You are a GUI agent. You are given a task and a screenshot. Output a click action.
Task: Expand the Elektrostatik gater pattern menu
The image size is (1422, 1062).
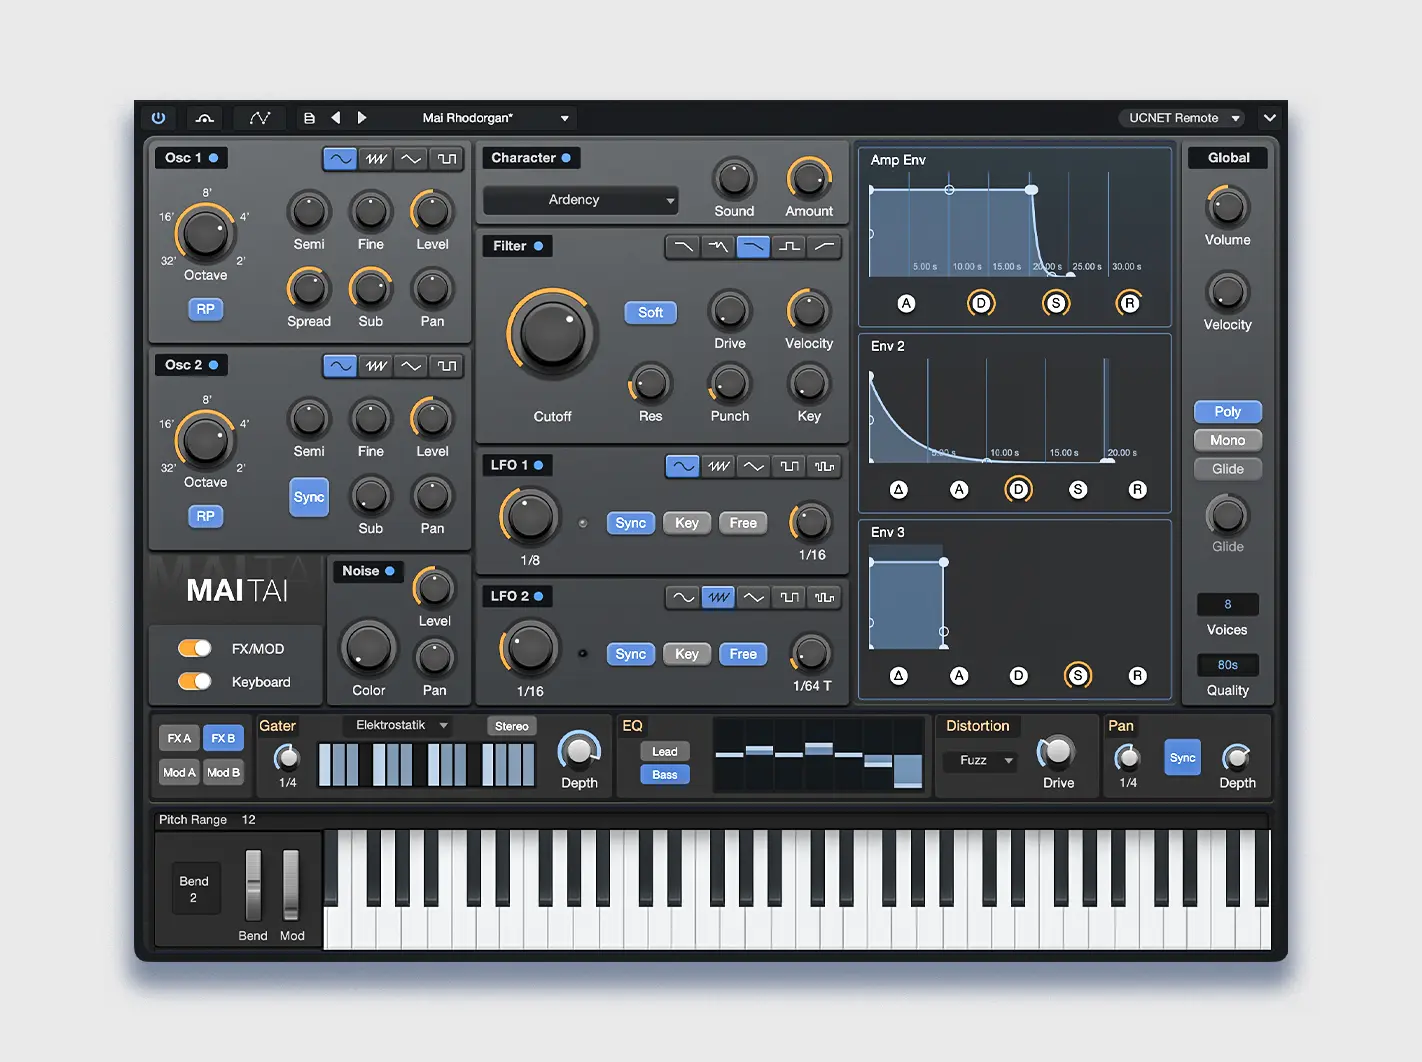[401, 725]
